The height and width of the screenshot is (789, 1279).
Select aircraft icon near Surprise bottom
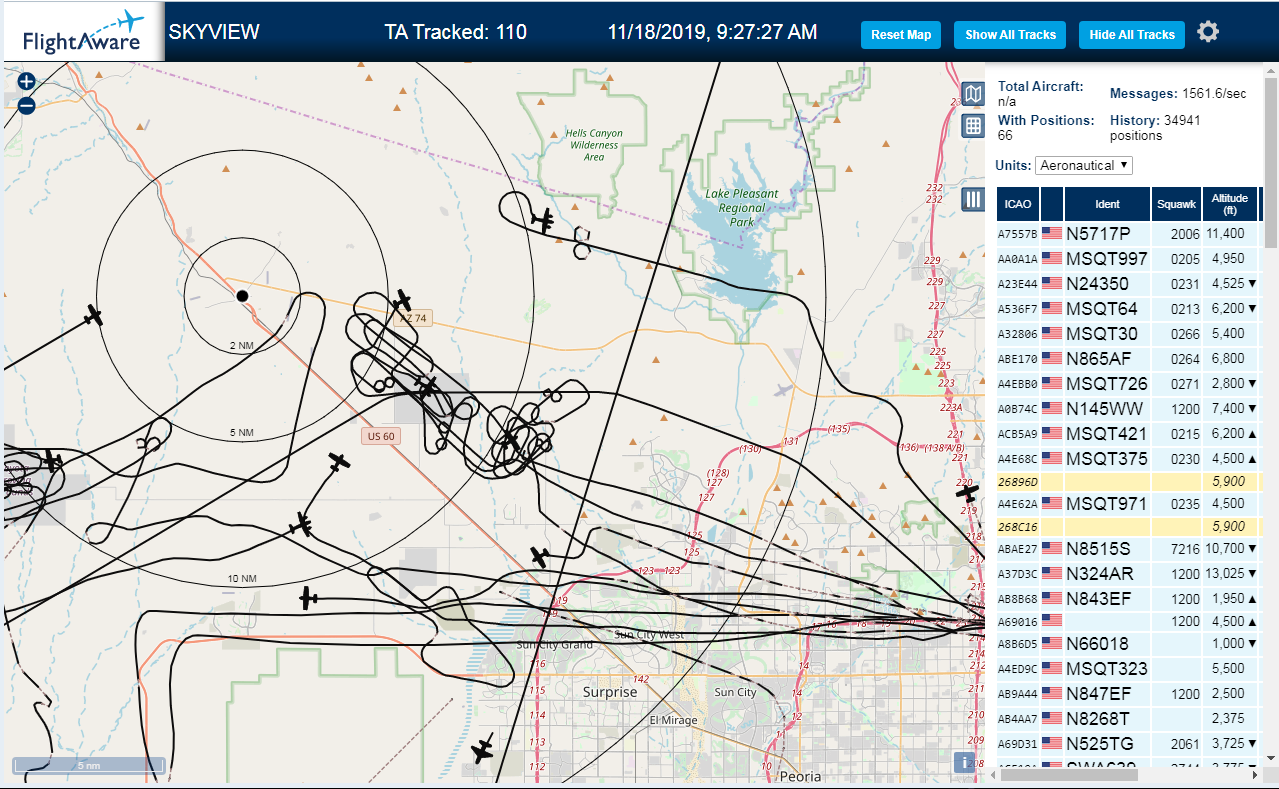pyautogui.click(x=484, y=749)
